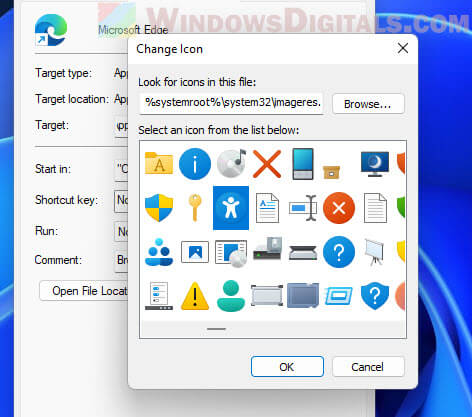Confirm icon selection with OK
Image resolution: width=472 pixels, height=417 pixels.
point(287,367)
